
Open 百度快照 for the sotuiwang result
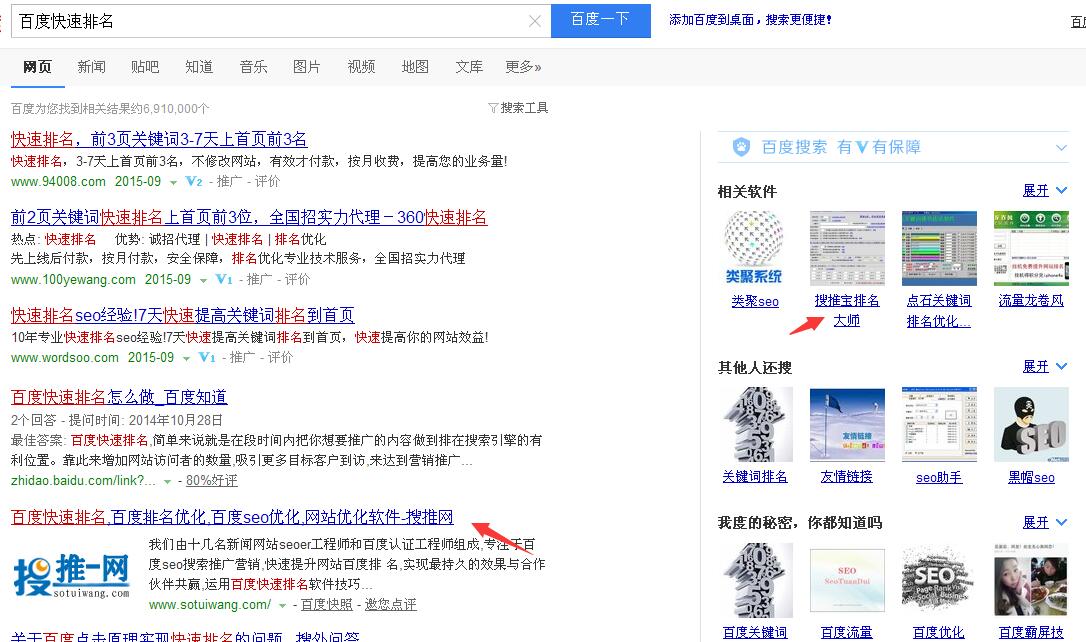point(326,605)
